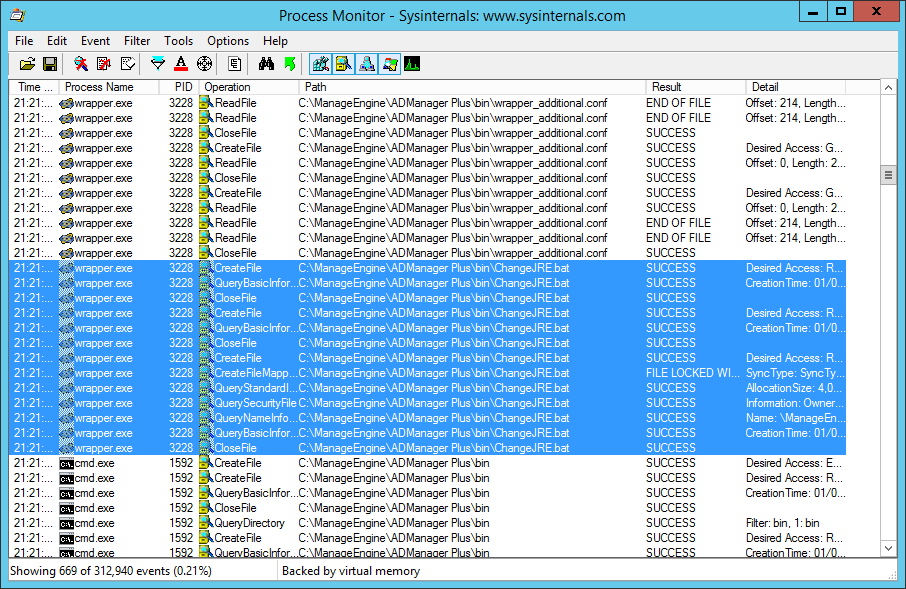Screen dimensions: 906x589
Task: Click the scrollbar down arrow
Action: [x=888, y=548]
